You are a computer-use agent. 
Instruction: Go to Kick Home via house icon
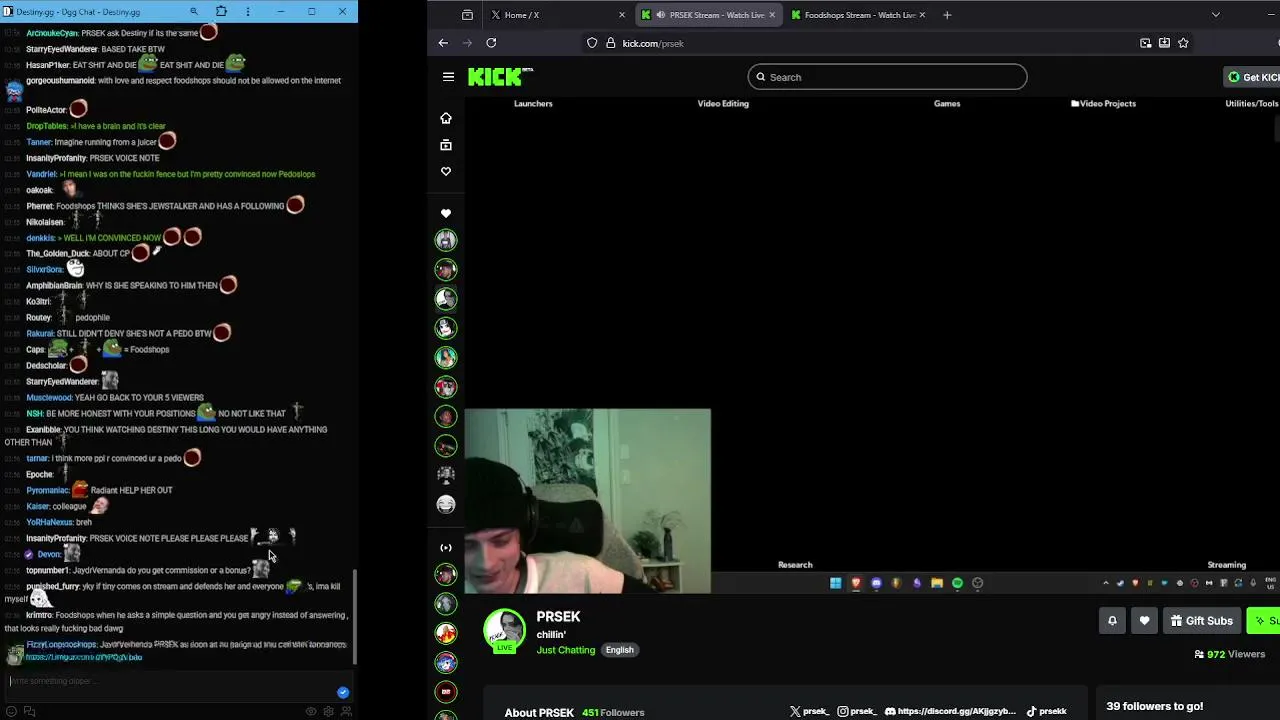coord(446,118)
